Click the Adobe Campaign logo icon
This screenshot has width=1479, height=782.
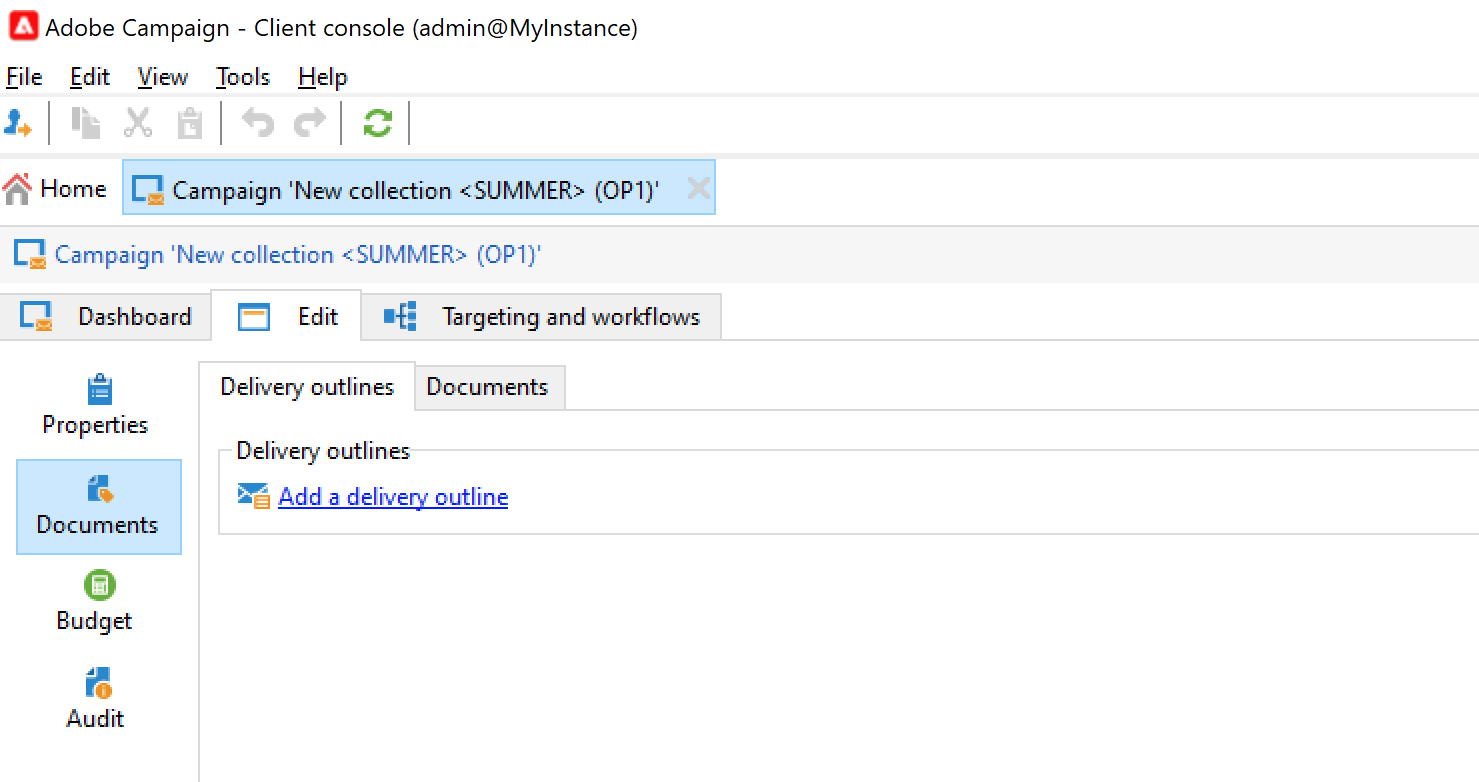(23, 26)
